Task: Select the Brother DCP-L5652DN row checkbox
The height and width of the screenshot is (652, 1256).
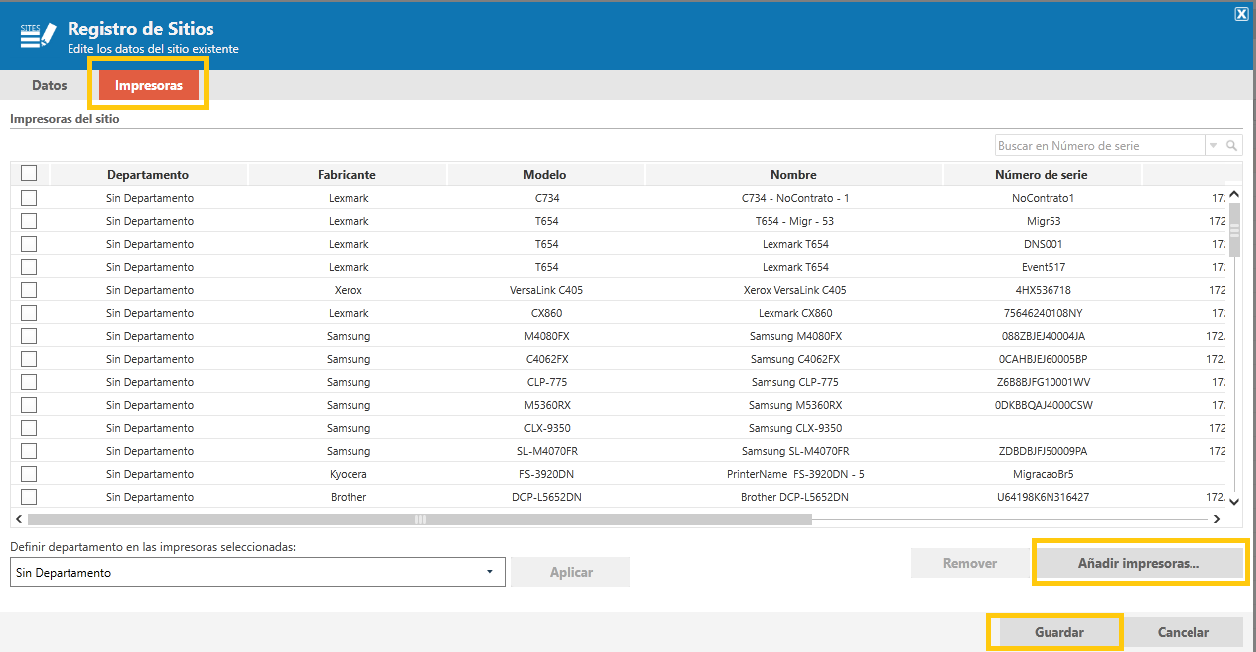Action: point(29,497)
